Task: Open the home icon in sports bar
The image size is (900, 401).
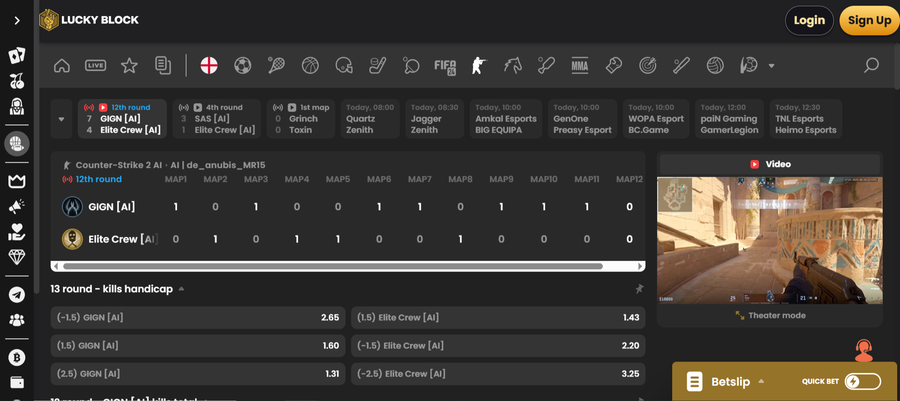Action: pyautogui.click(x=62, y=66)
